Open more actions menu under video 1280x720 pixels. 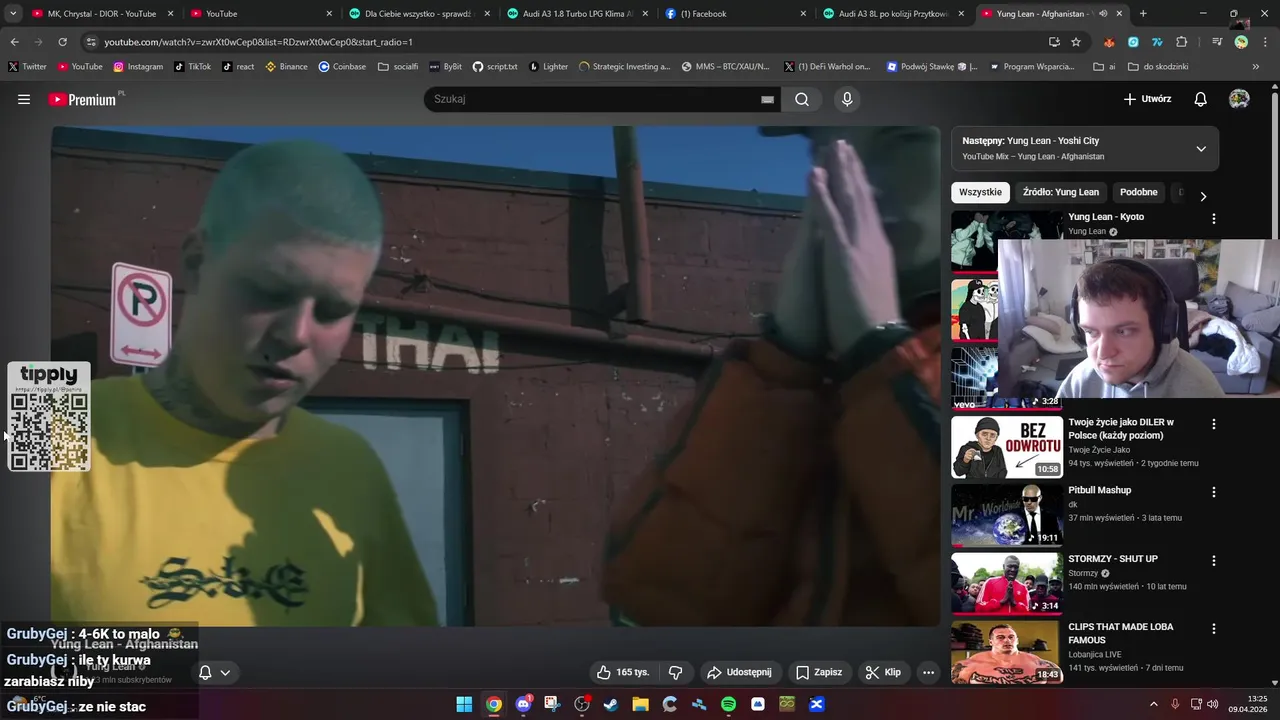(x=928, y=672)
